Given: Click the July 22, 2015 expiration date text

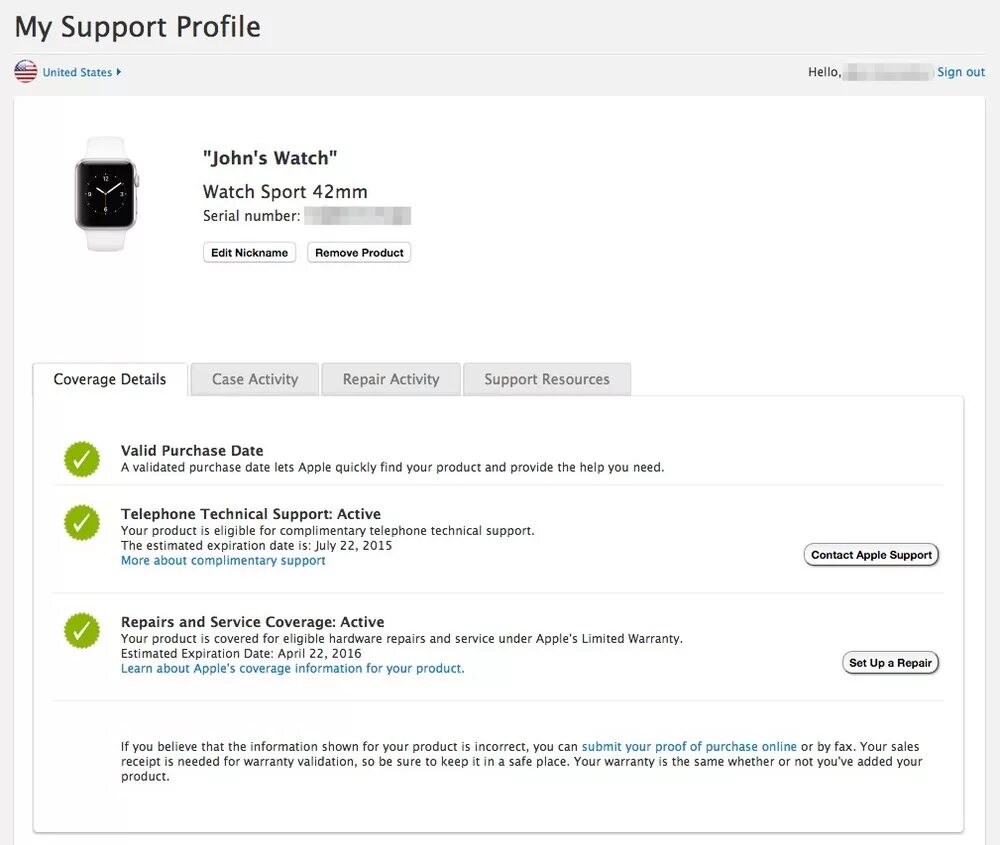Looking at the screenshot, I should click(x=353, y=545).
